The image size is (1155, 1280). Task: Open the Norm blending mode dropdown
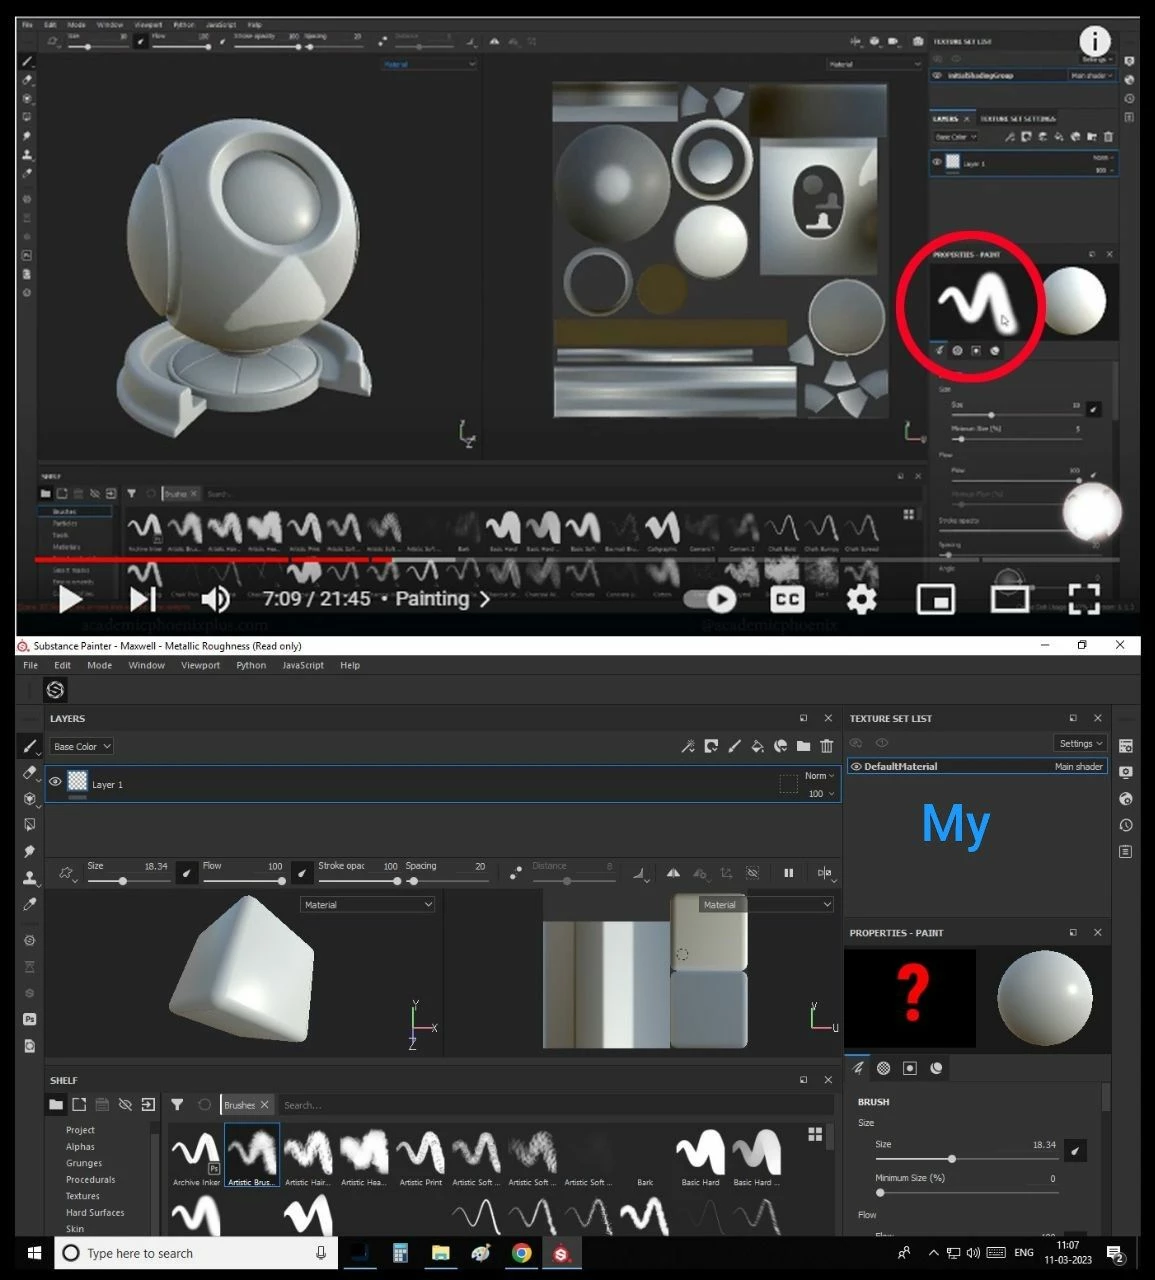pos(819,776)
